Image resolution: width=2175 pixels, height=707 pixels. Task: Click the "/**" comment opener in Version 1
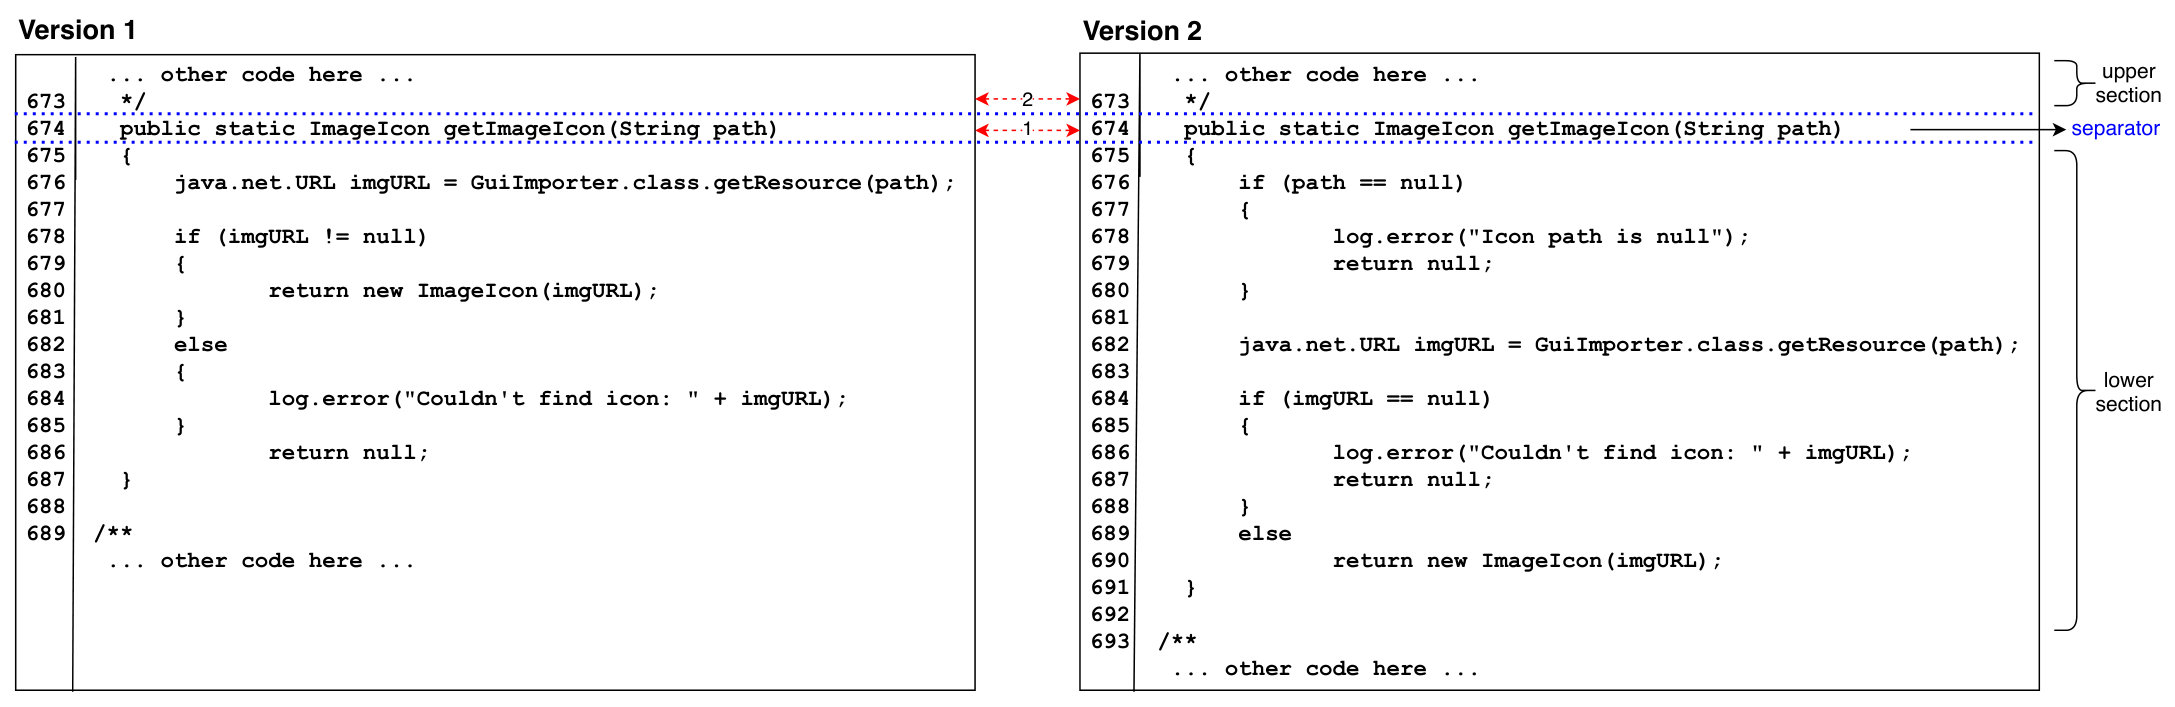pos(113,533)
